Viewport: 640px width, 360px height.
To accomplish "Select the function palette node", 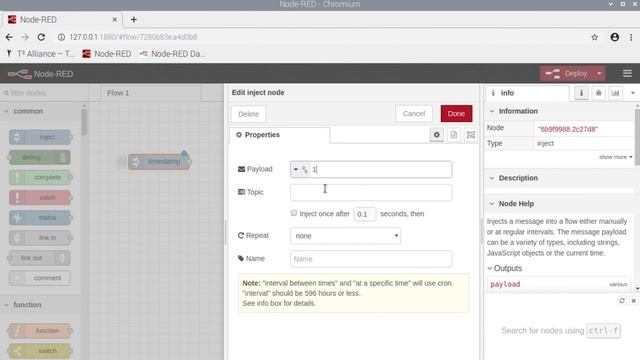I will click(x=40, y=331).
